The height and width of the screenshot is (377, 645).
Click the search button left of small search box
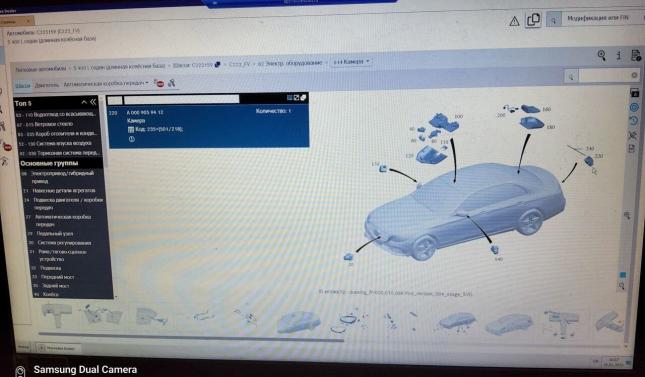coord(571,76)
